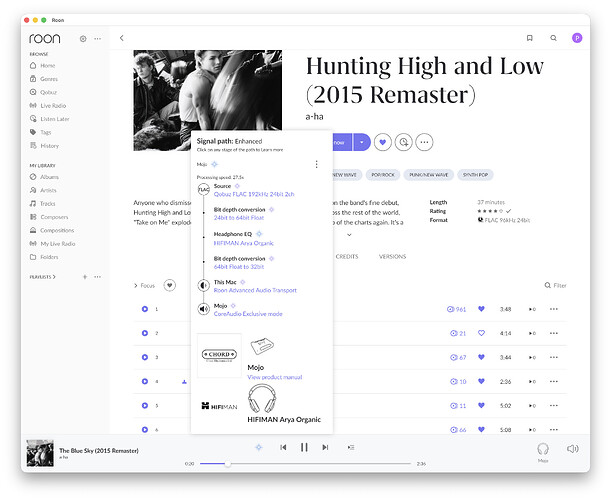This screenshot has width=611, height=499.
Task: Switch to the Versions tab
Action: coord(392,256)
